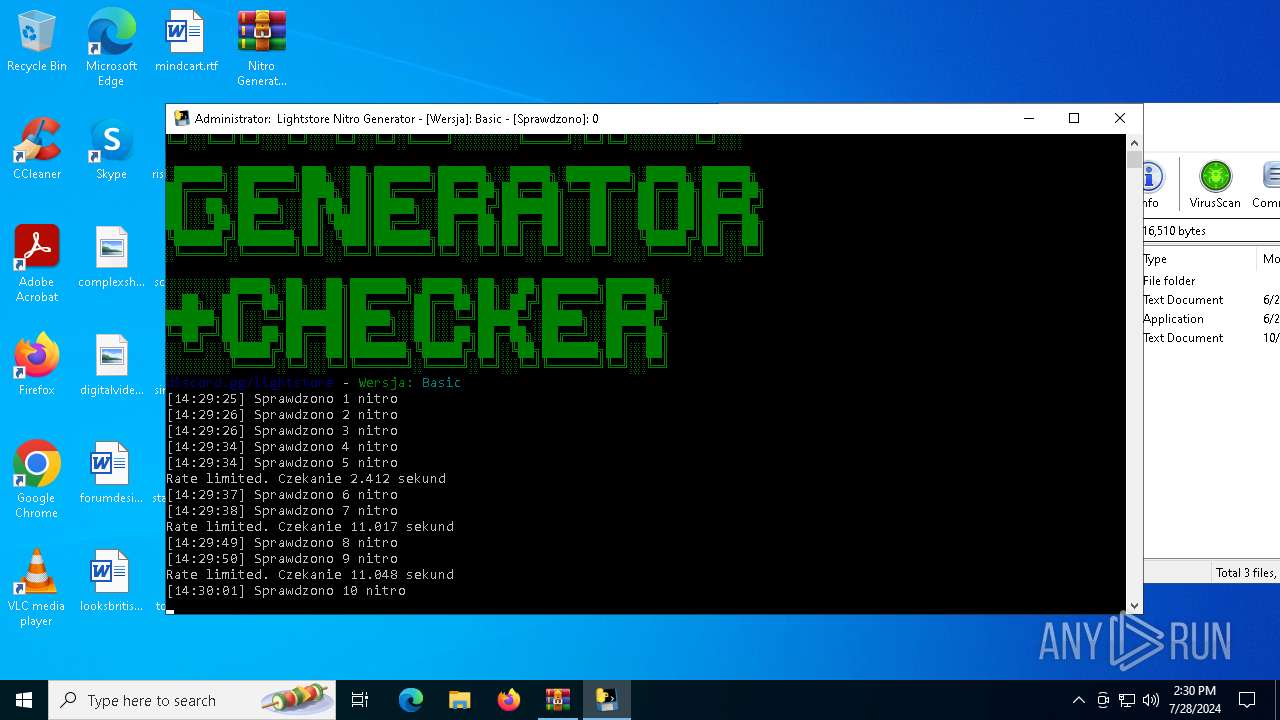1280x720 pixels.
Task: Open Edge from the taskbar
Action: tap(411, 700)
